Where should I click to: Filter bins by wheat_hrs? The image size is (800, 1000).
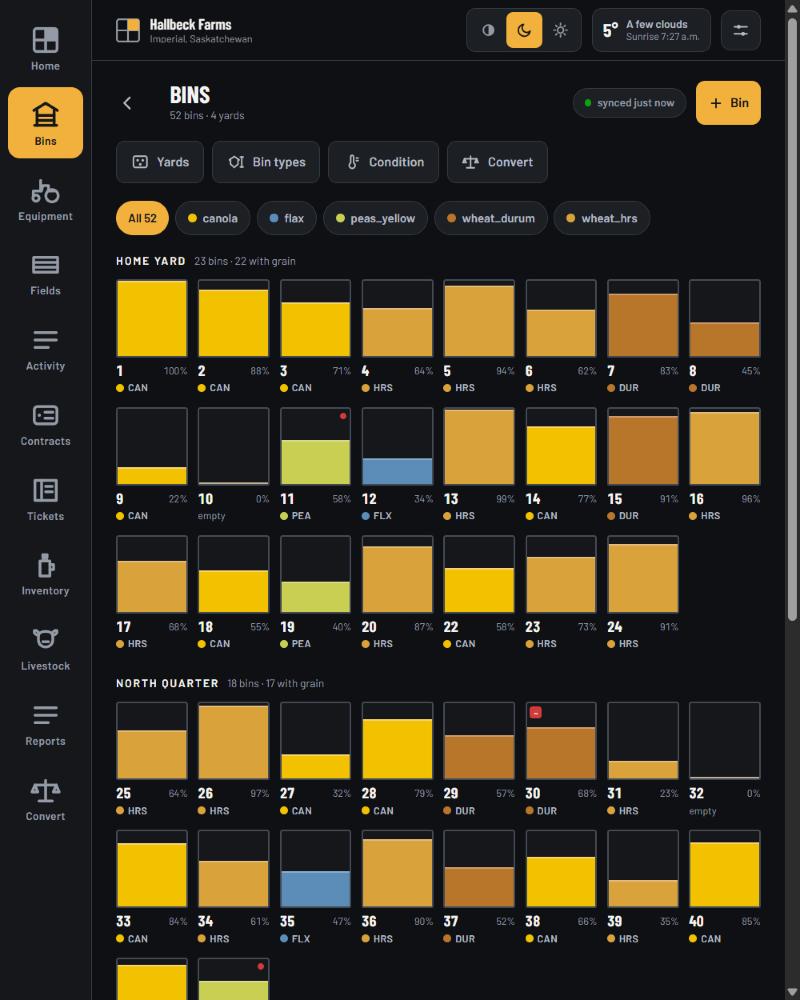[602, 218]
